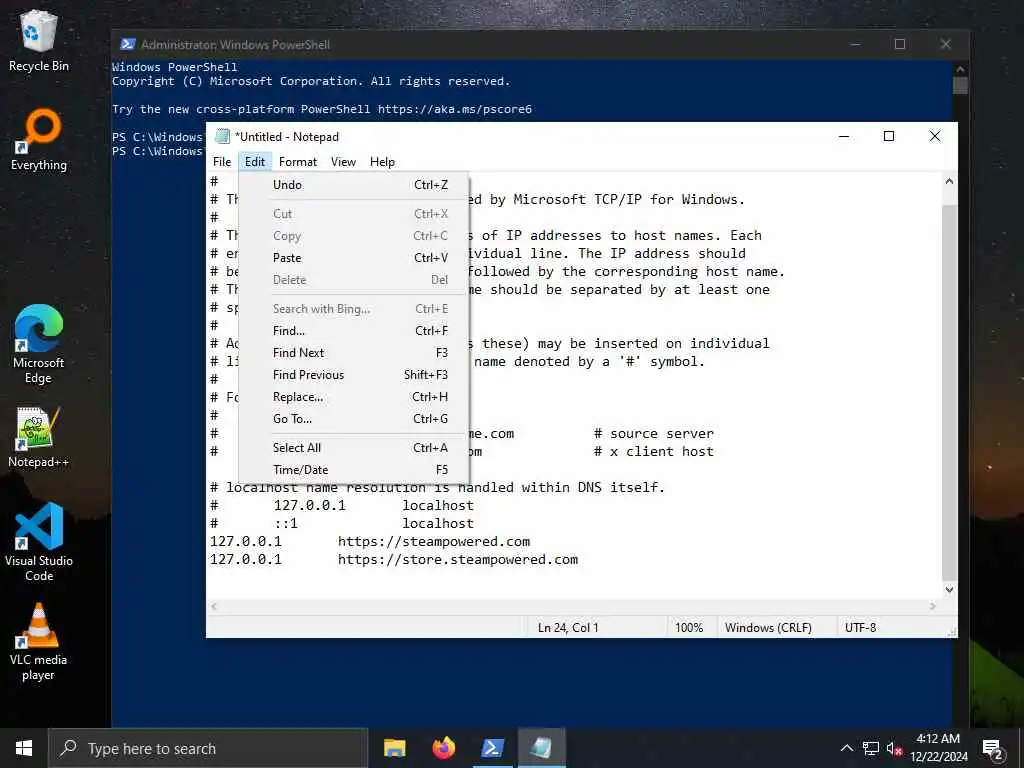Click the Windows Start button
The width and height of the screenshot is (1024, 768).
[x=24, y=748]
